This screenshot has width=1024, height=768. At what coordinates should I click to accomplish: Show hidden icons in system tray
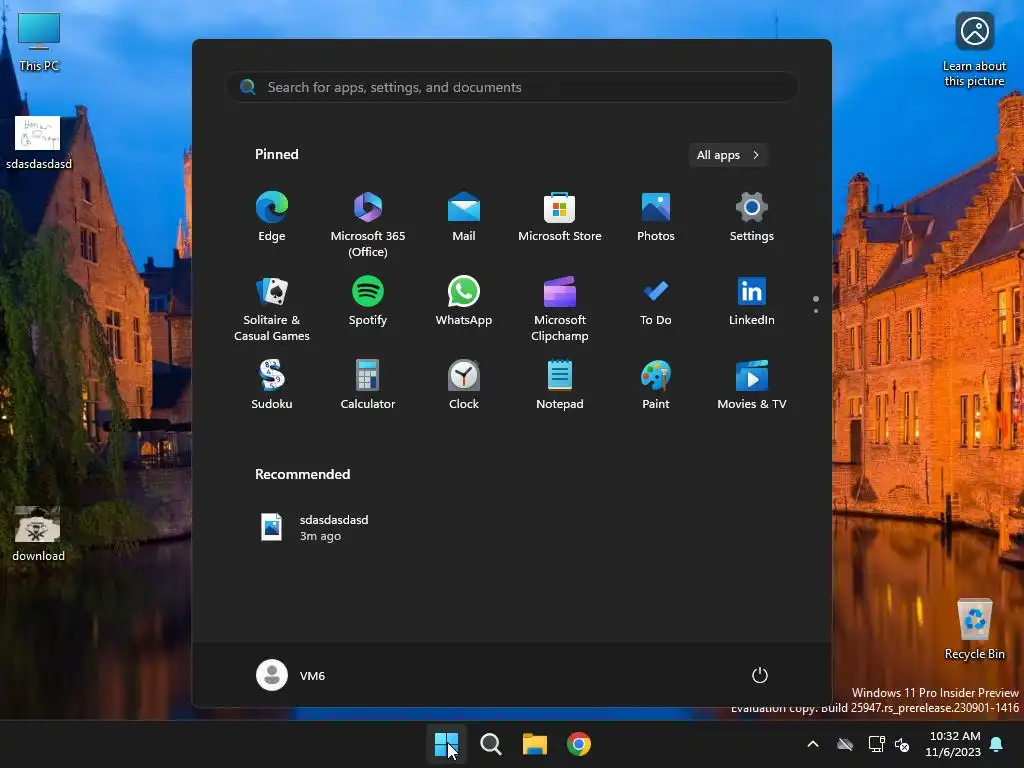click(813, 744)
